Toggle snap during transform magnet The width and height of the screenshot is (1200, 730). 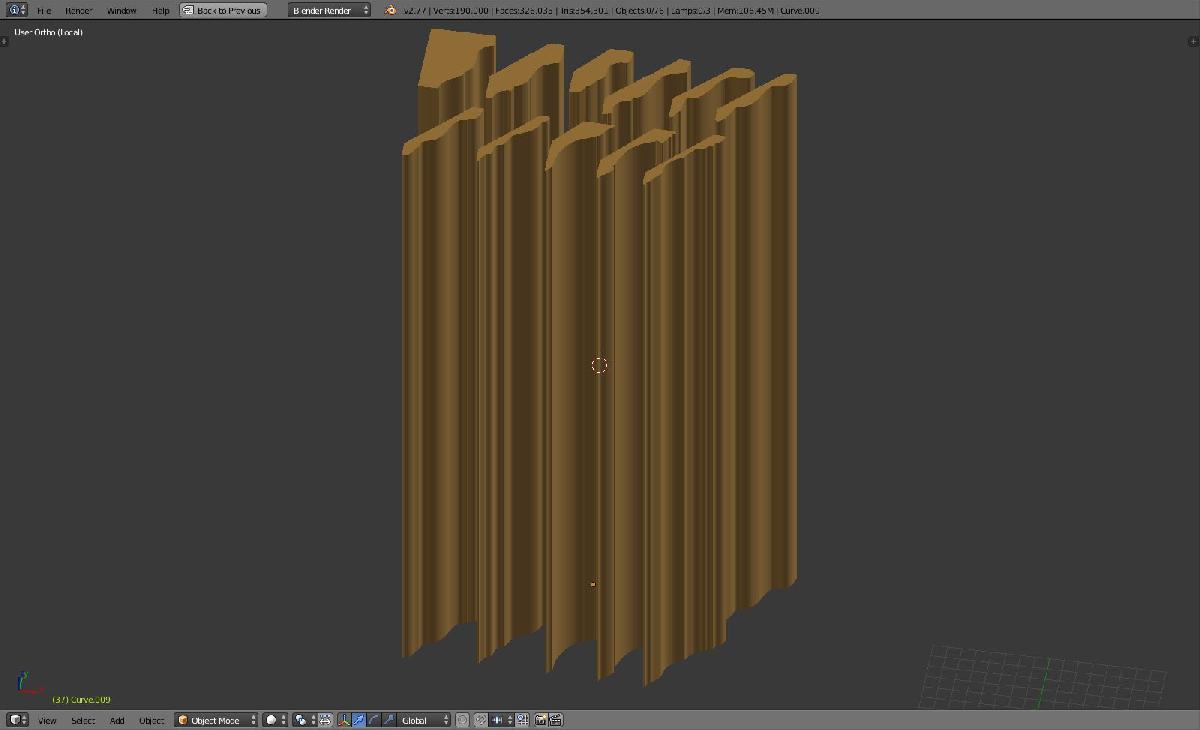click(x=481, y=720)
